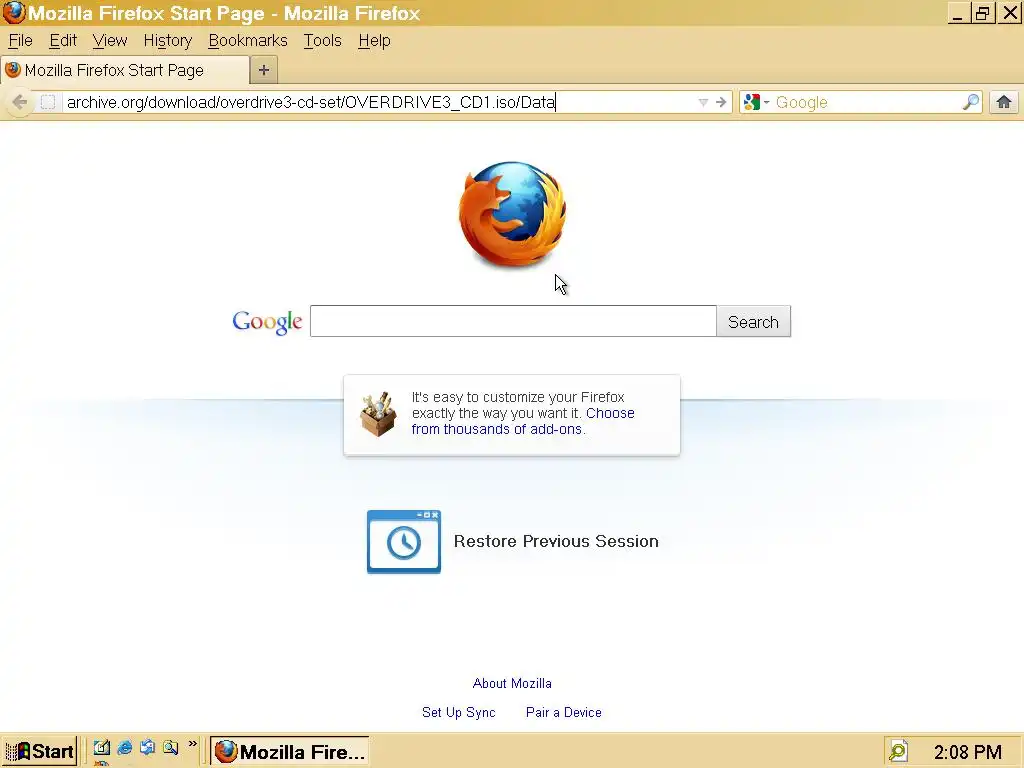Open a new tab with plus button
1024x768 pixels.
pos(264,70)
